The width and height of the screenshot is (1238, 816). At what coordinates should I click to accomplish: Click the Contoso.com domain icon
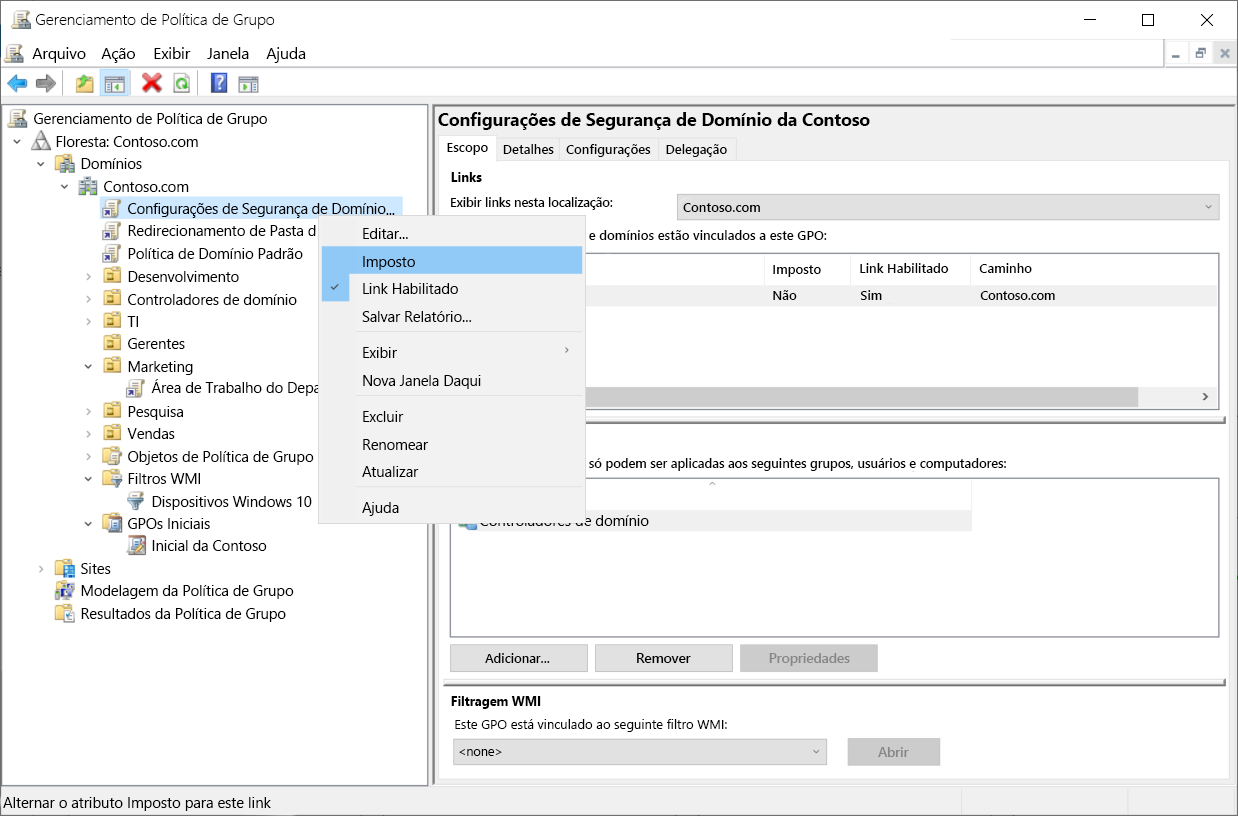89,186
